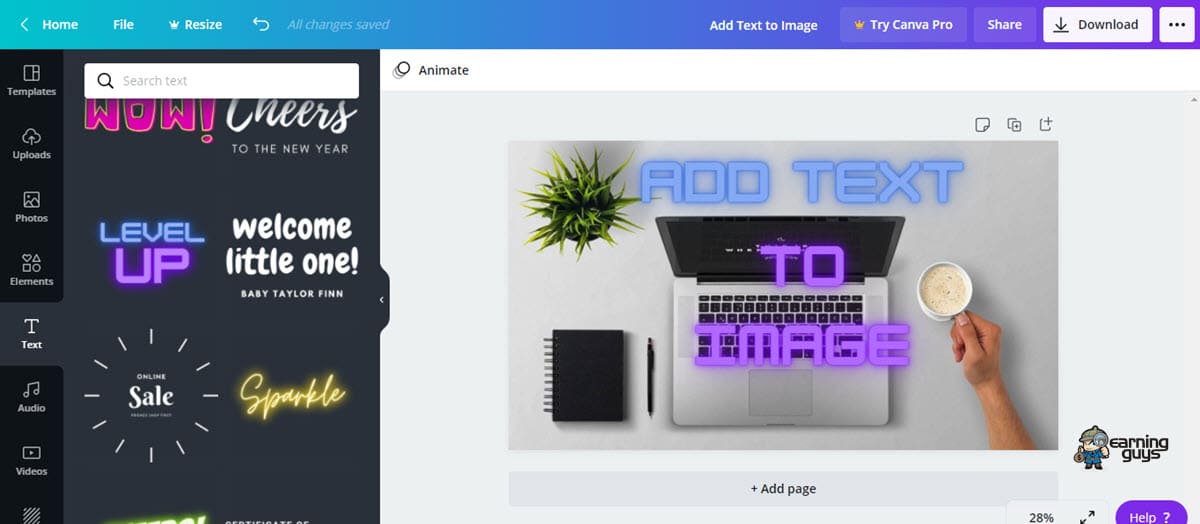
Task: Click the Add Text to Image title
Action: [x=763, y=25]
